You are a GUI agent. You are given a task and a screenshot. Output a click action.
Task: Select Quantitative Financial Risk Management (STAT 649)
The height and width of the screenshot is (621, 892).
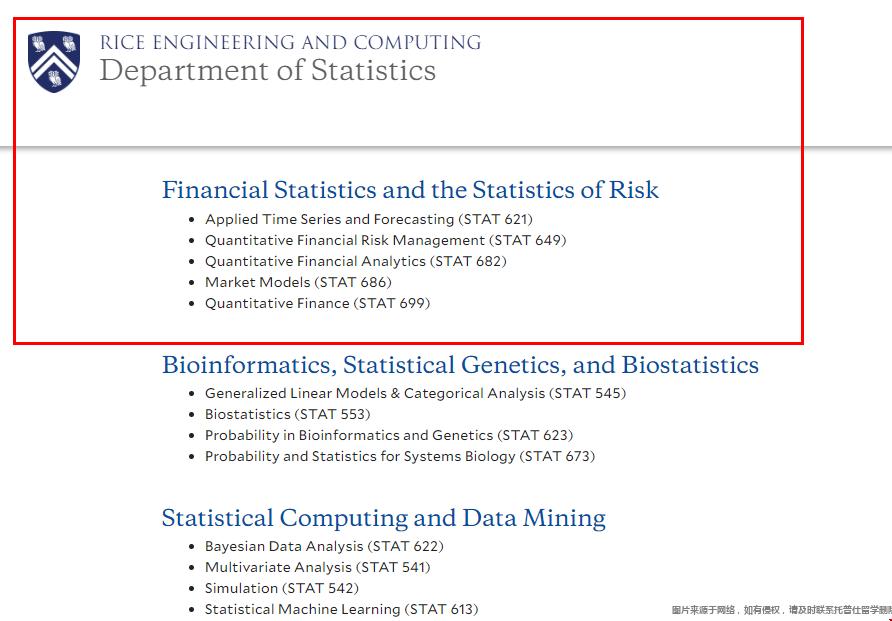tap(386, 241)
